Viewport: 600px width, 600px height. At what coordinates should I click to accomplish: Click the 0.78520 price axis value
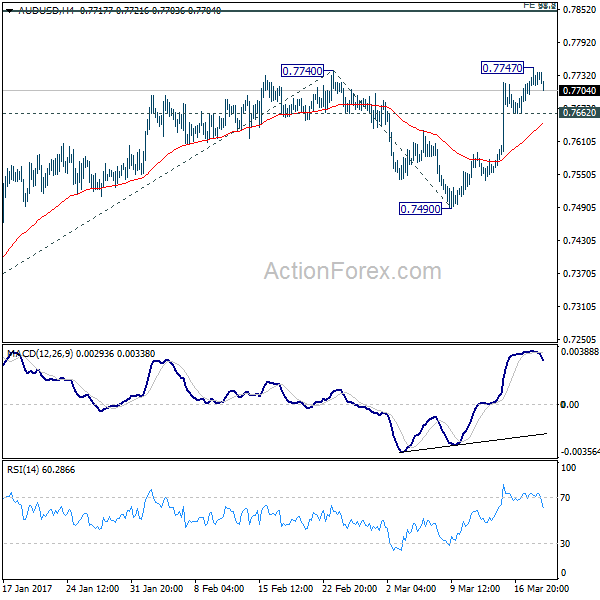point(579,10)
